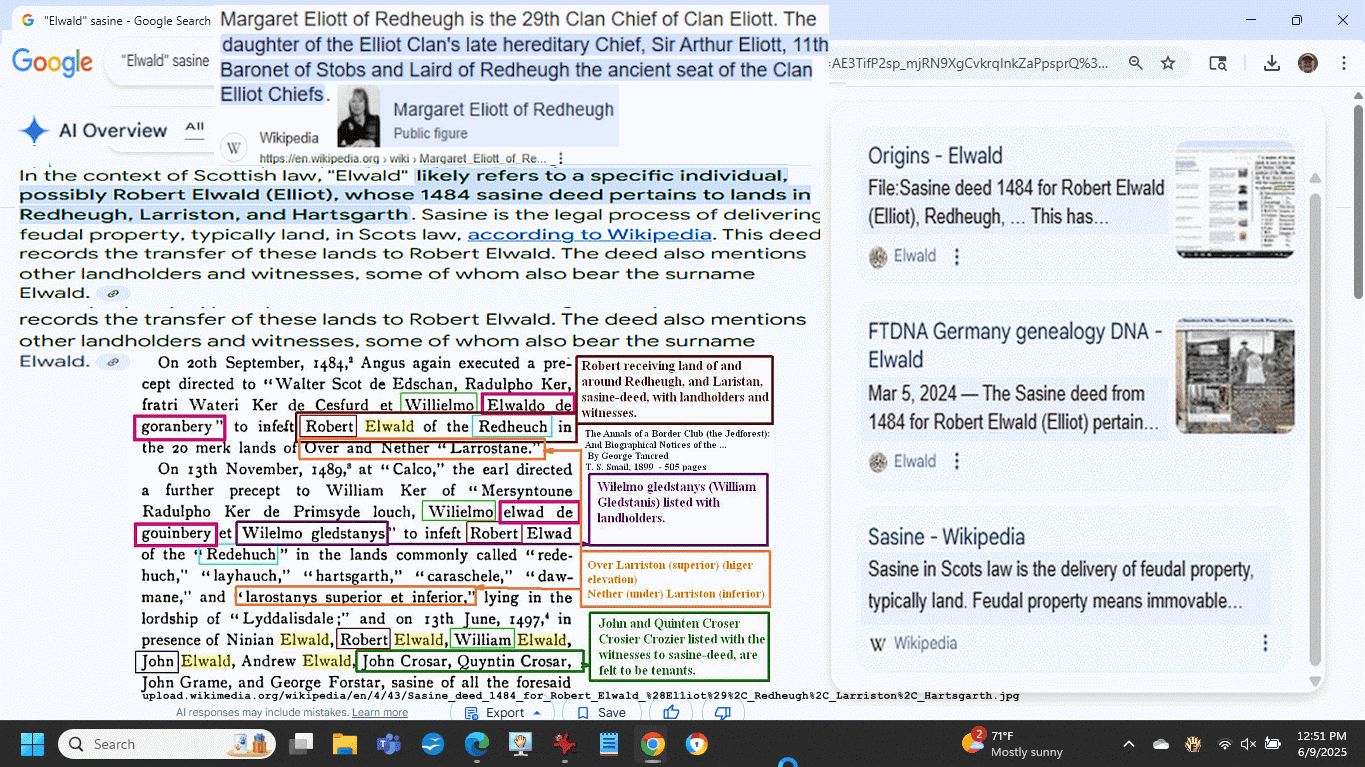Click the 'Wikipedia' source label on the Sasine card

925,643
